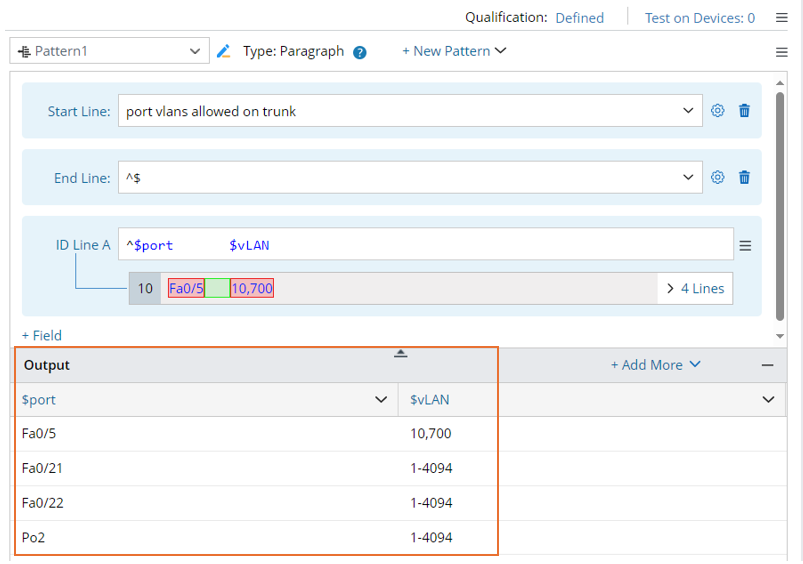Click the help icon next to Type: Paragraph
The width and height of the screenshot is (803, 564).
(360, 52)
